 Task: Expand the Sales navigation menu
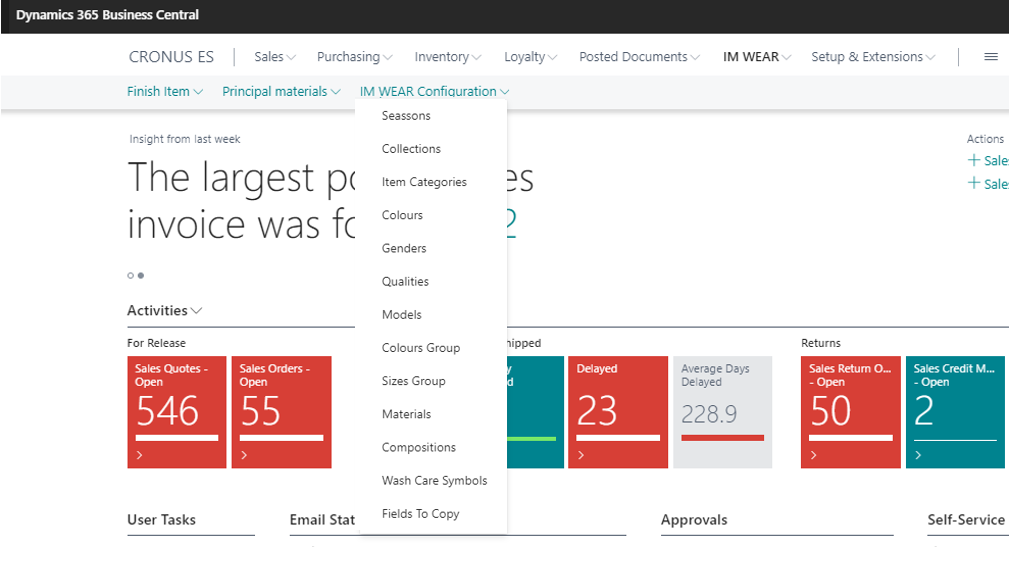tap(275, 57)
